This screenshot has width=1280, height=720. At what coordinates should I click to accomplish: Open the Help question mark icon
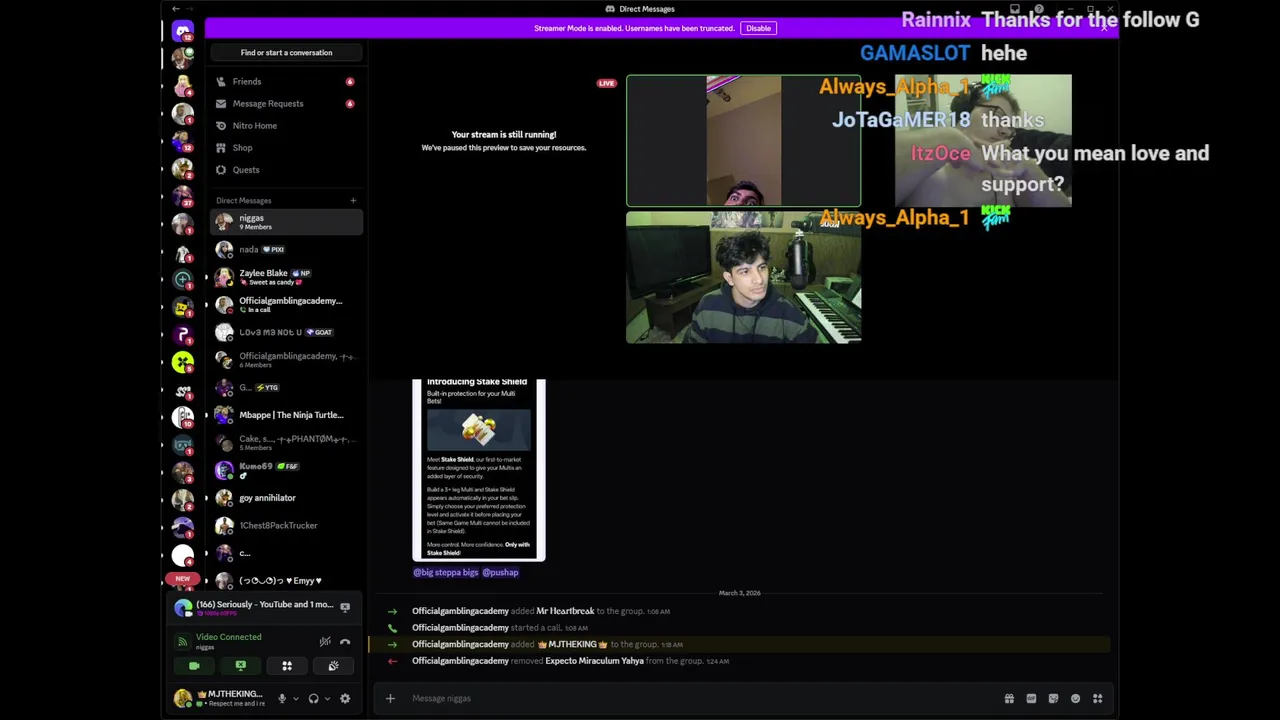[x=1039, y=9]
